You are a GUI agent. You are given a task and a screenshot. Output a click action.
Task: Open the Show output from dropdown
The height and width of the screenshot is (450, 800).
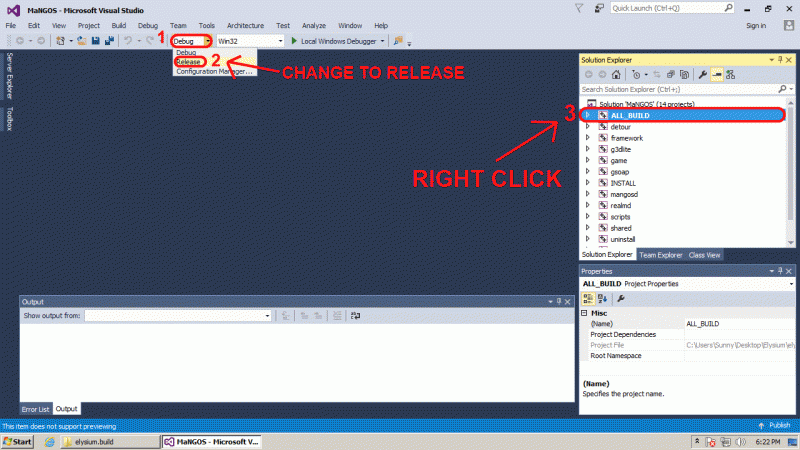(267, 316)
